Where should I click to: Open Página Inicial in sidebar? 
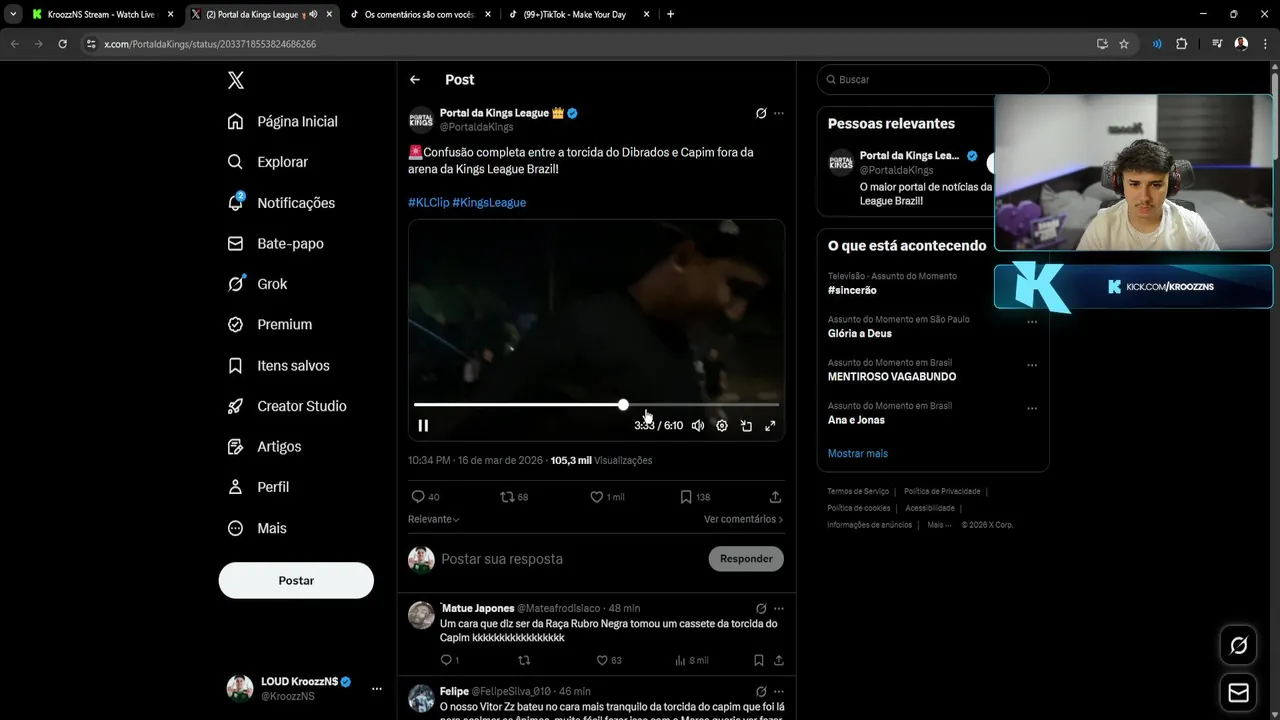point(283,121)
